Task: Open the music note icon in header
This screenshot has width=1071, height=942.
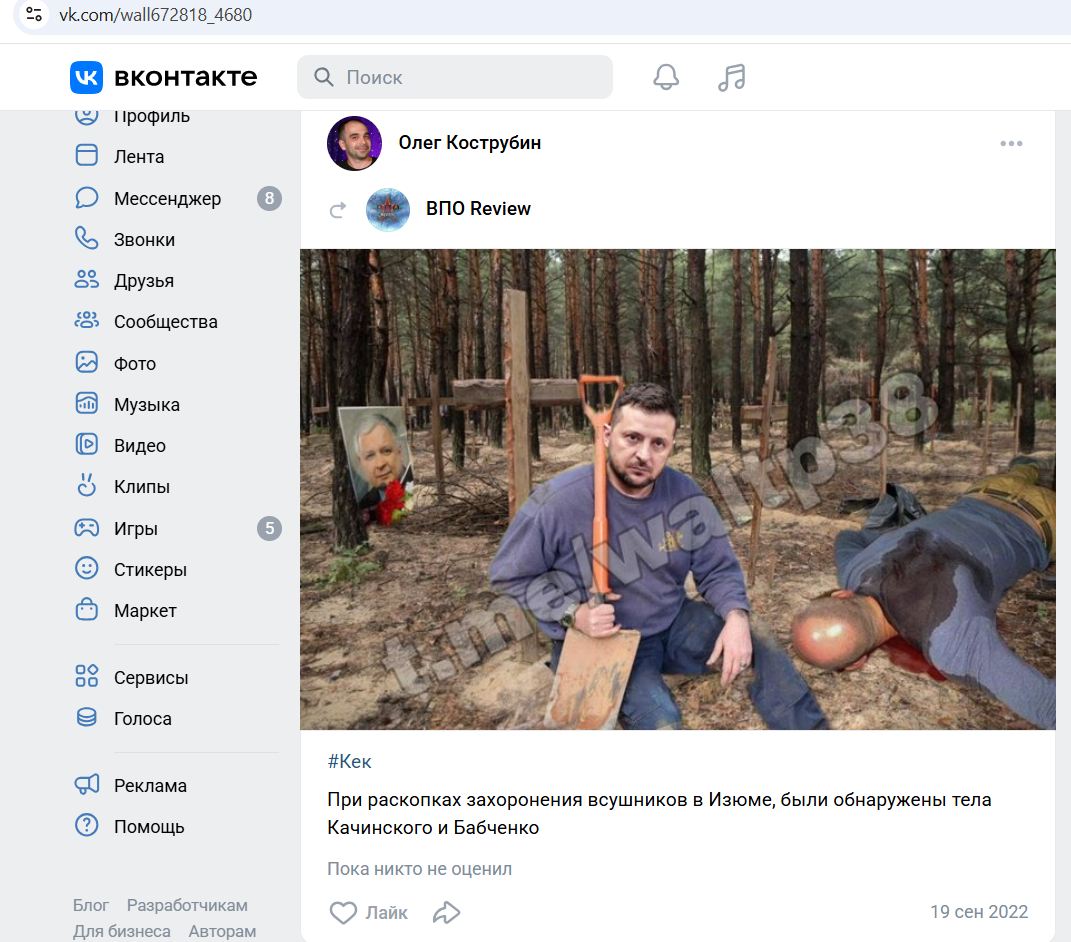Action: [x=732, y=77]
